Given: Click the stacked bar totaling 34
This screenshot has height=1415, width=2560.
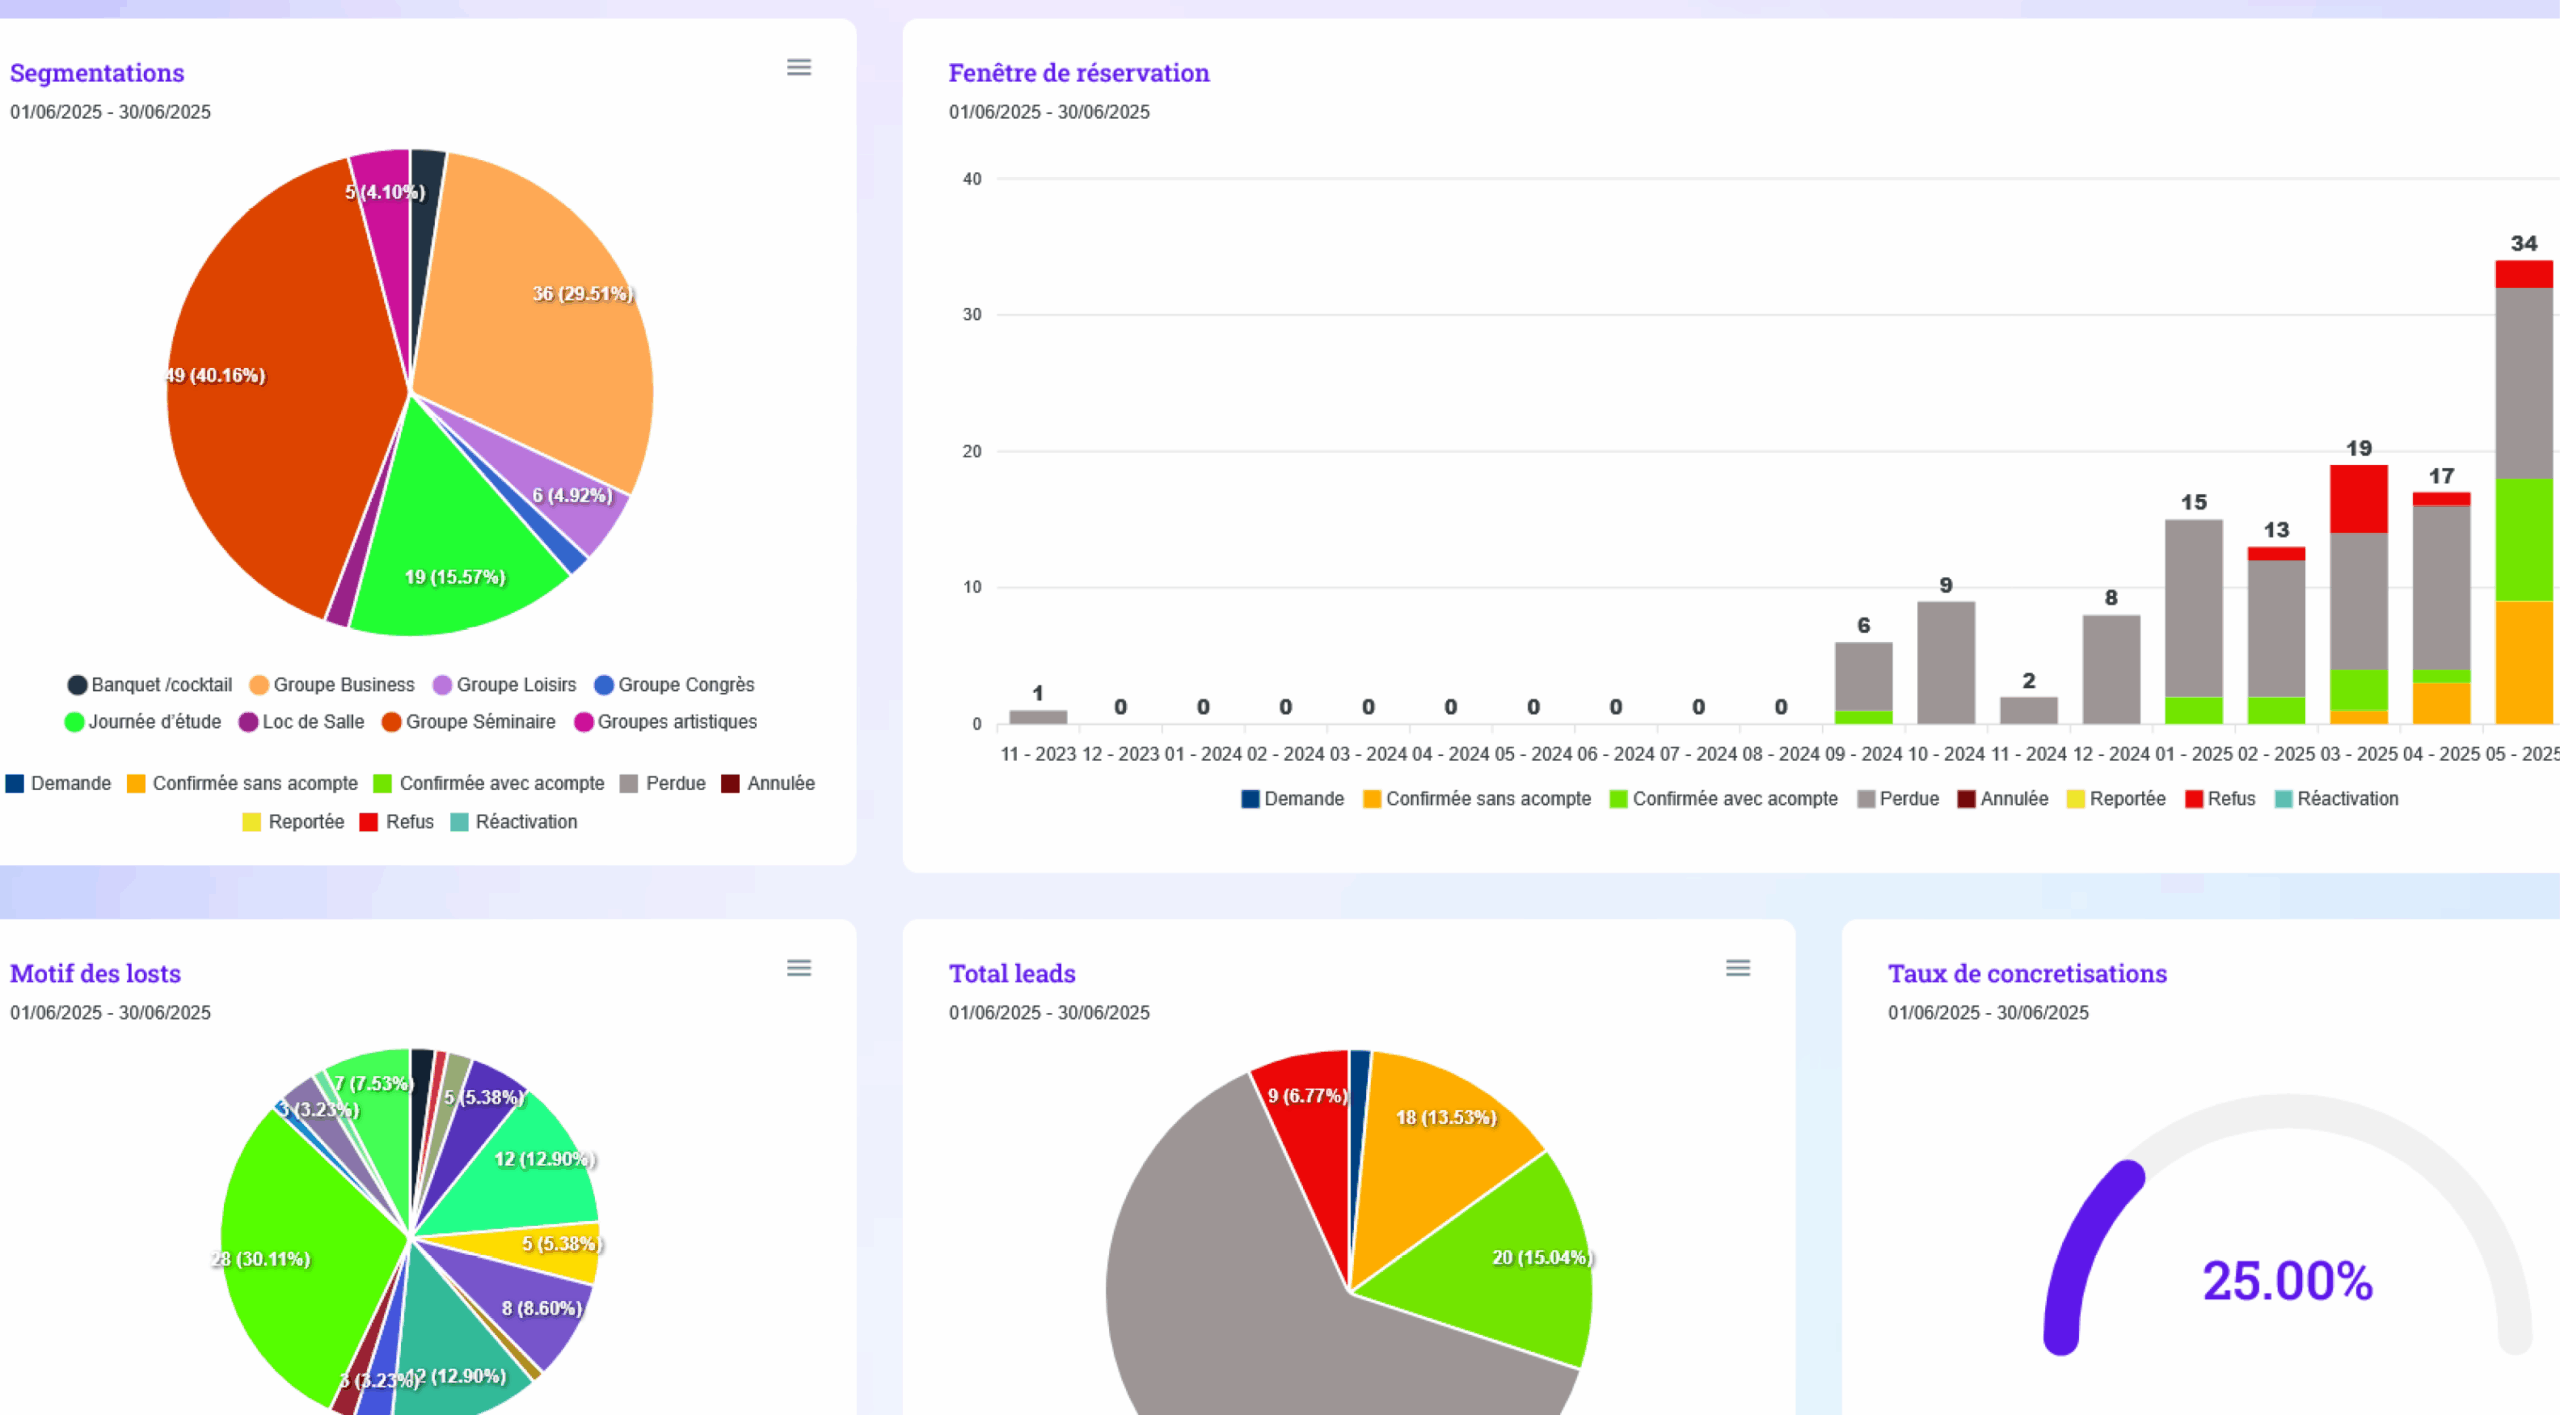Looking at the screenshot, I should pos(2523,491).
